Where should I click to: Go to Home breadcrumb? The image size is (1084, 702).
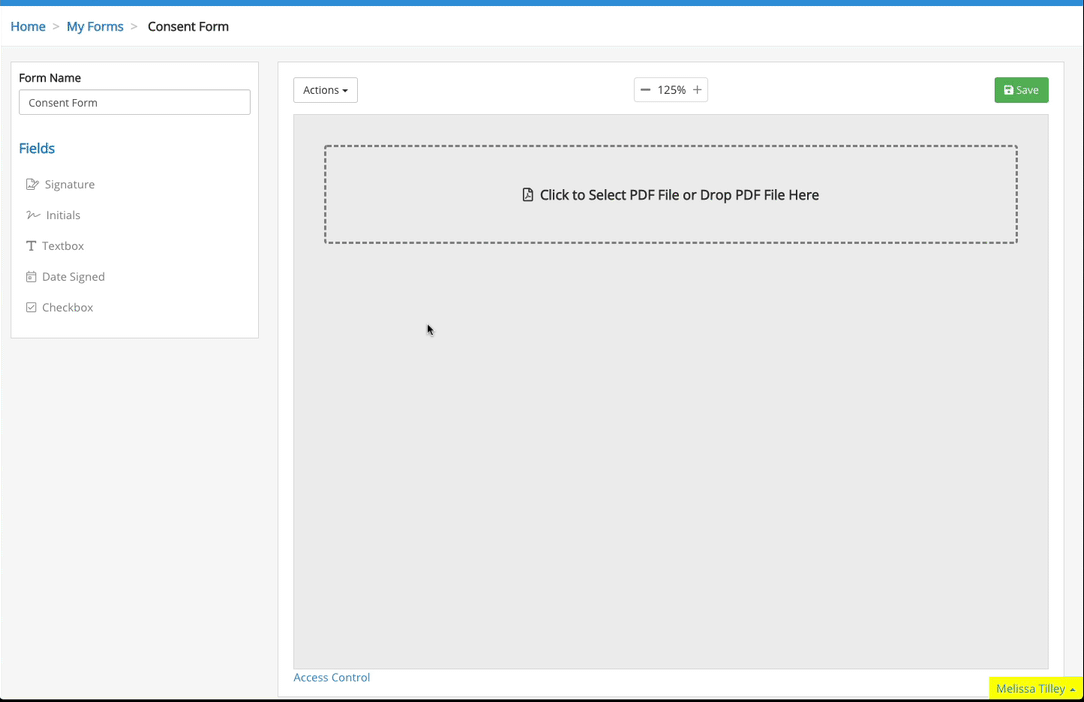coord(28,26)
